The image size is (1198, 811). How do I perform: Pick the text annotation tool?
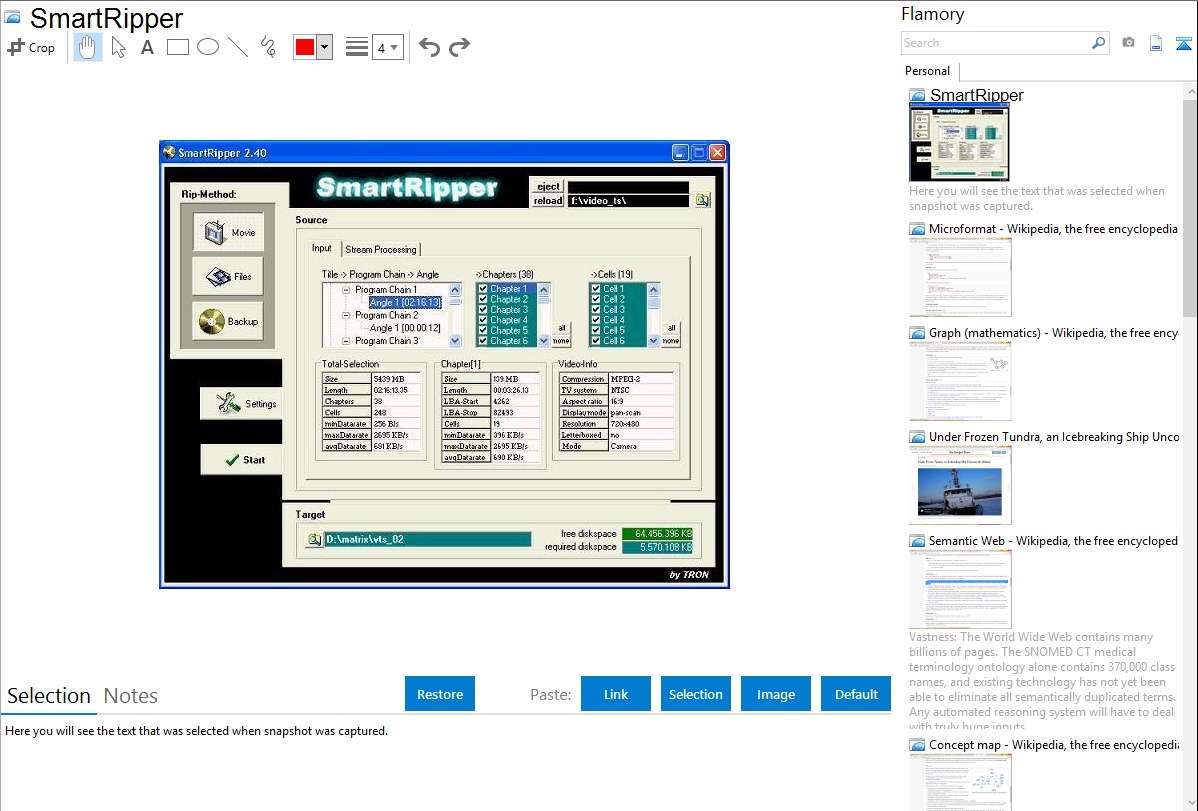147,47
